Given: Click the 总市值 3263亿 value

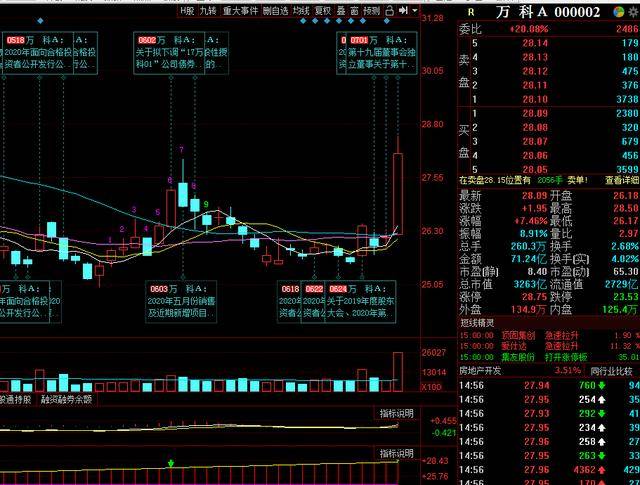Looking at the screenshot, I should click(531, 284).
